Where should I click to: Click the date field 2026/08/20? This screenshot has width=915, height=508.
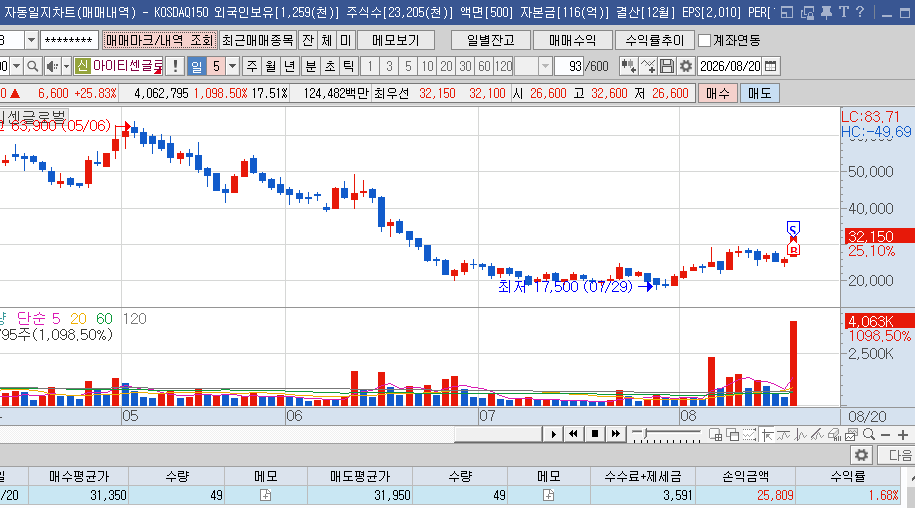730,66
